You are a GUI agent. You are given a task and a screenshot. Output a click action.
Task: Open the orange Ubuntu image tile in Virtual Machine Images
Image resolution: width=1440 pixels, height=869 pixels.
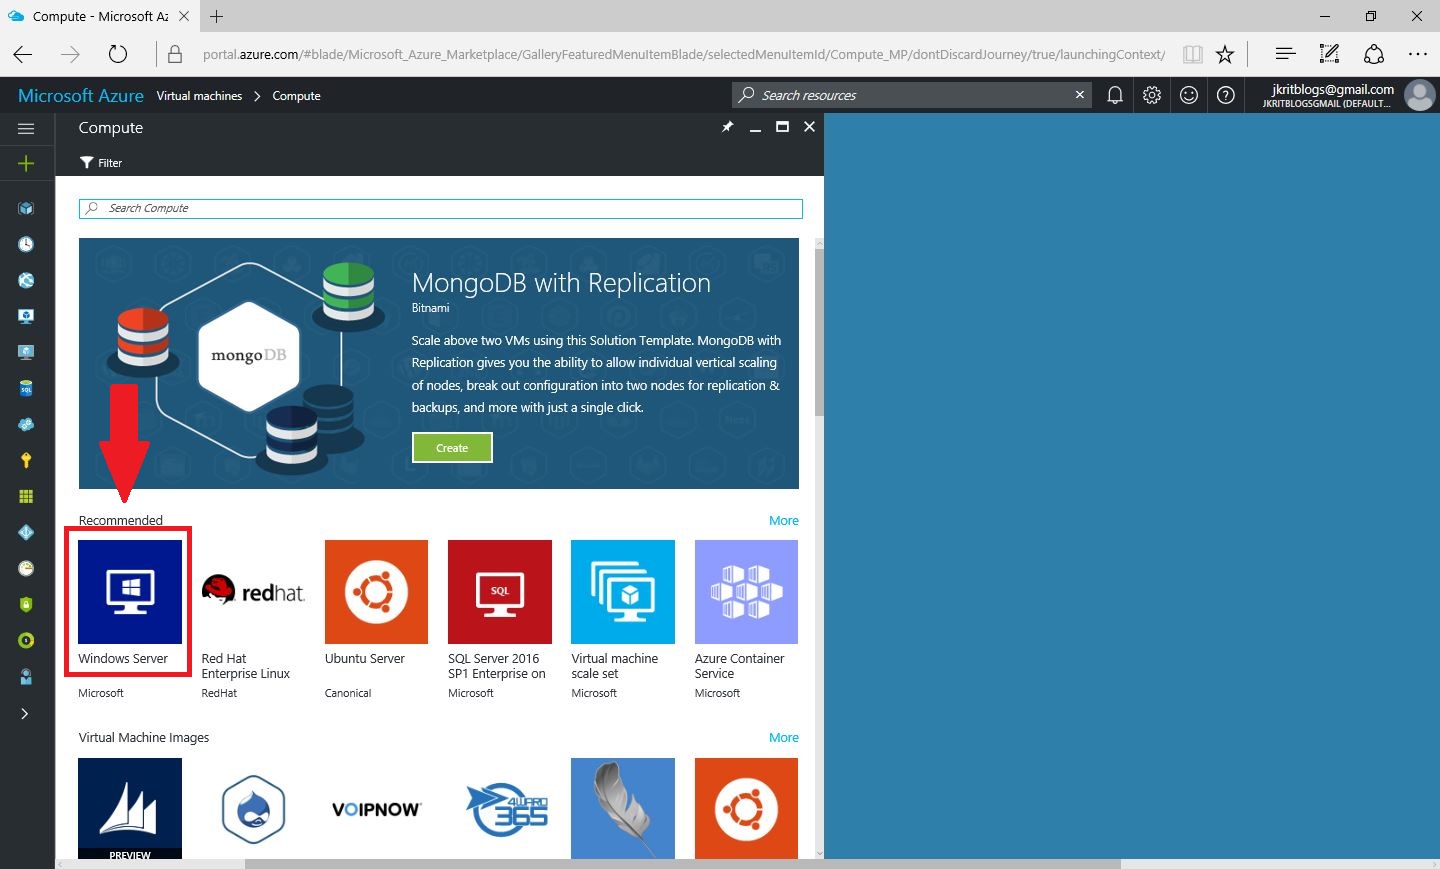(746, 808)
